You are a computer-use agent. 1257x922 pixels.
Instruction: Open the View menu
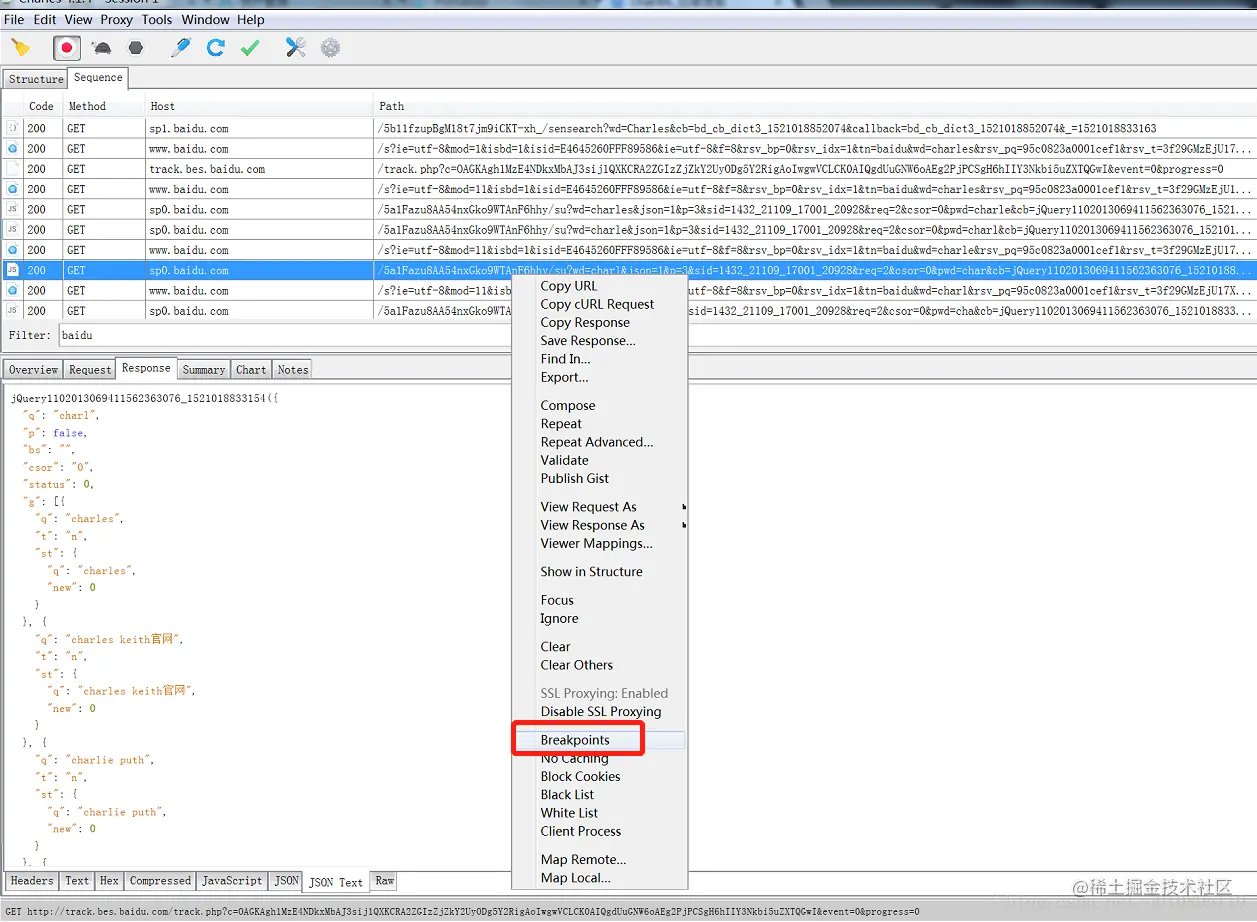(x=79, y=19)
